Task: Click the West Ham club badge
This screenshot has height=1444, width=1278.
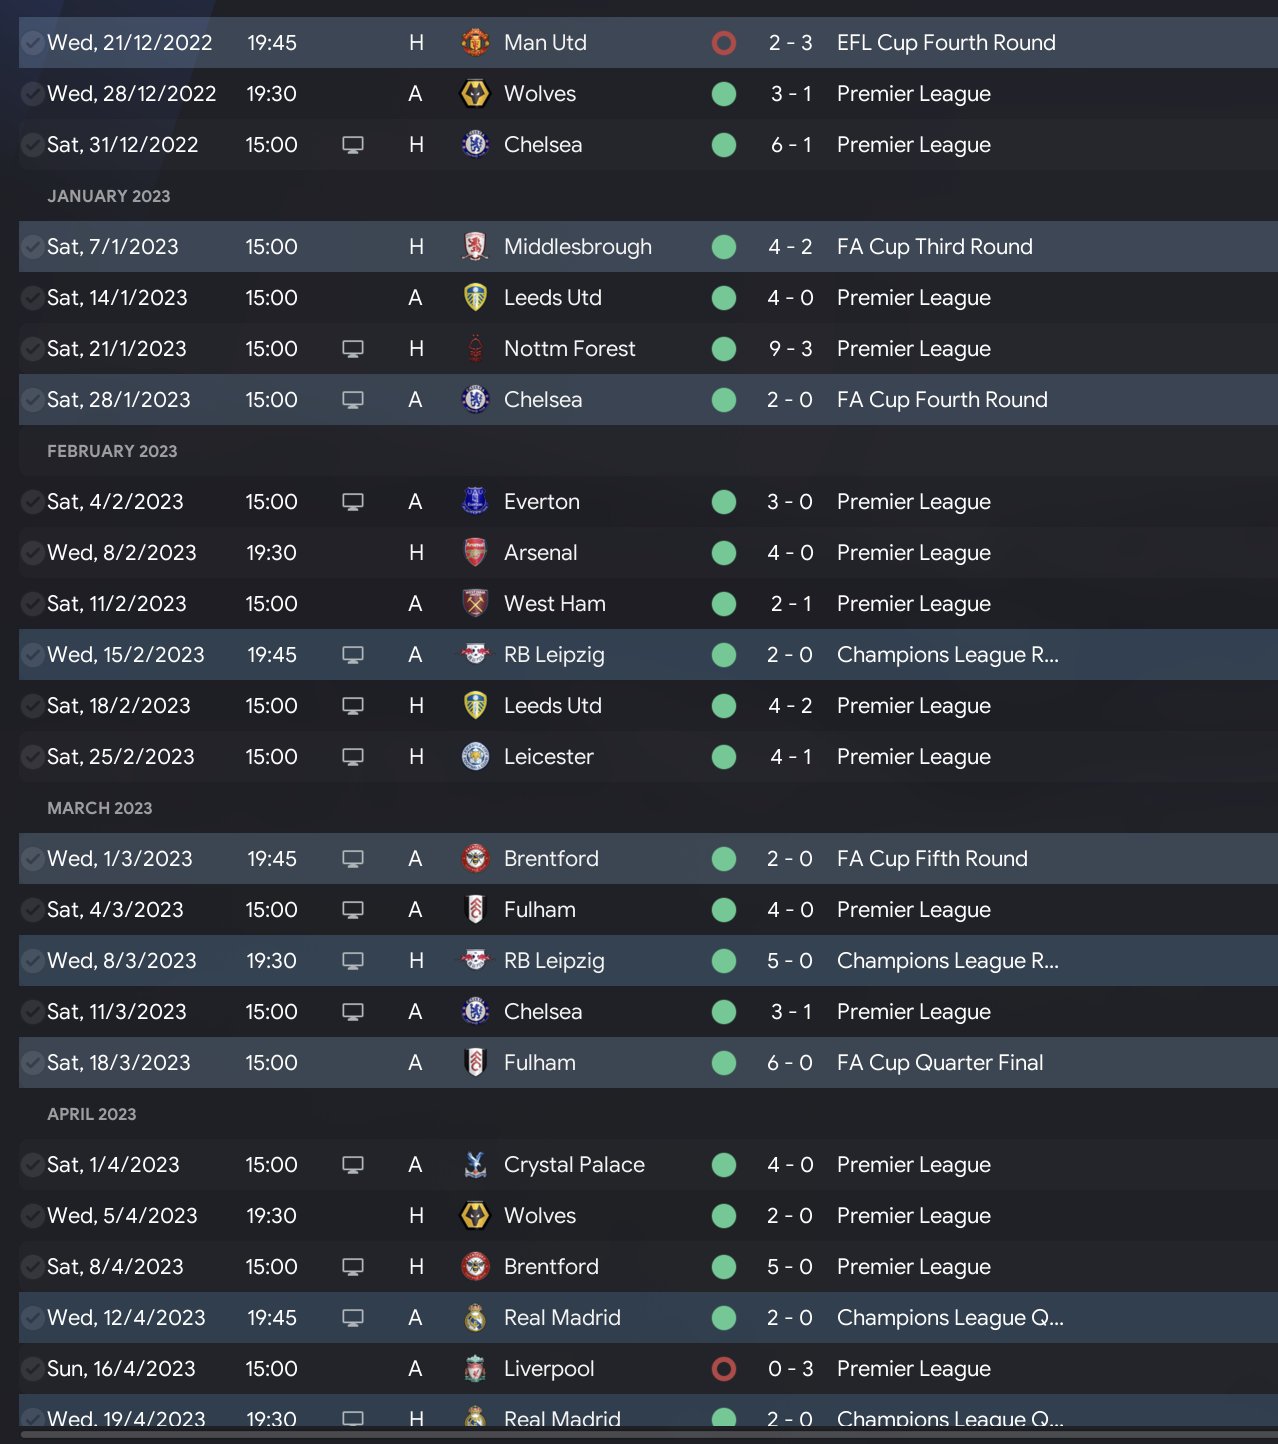Action: pos(475,604)
